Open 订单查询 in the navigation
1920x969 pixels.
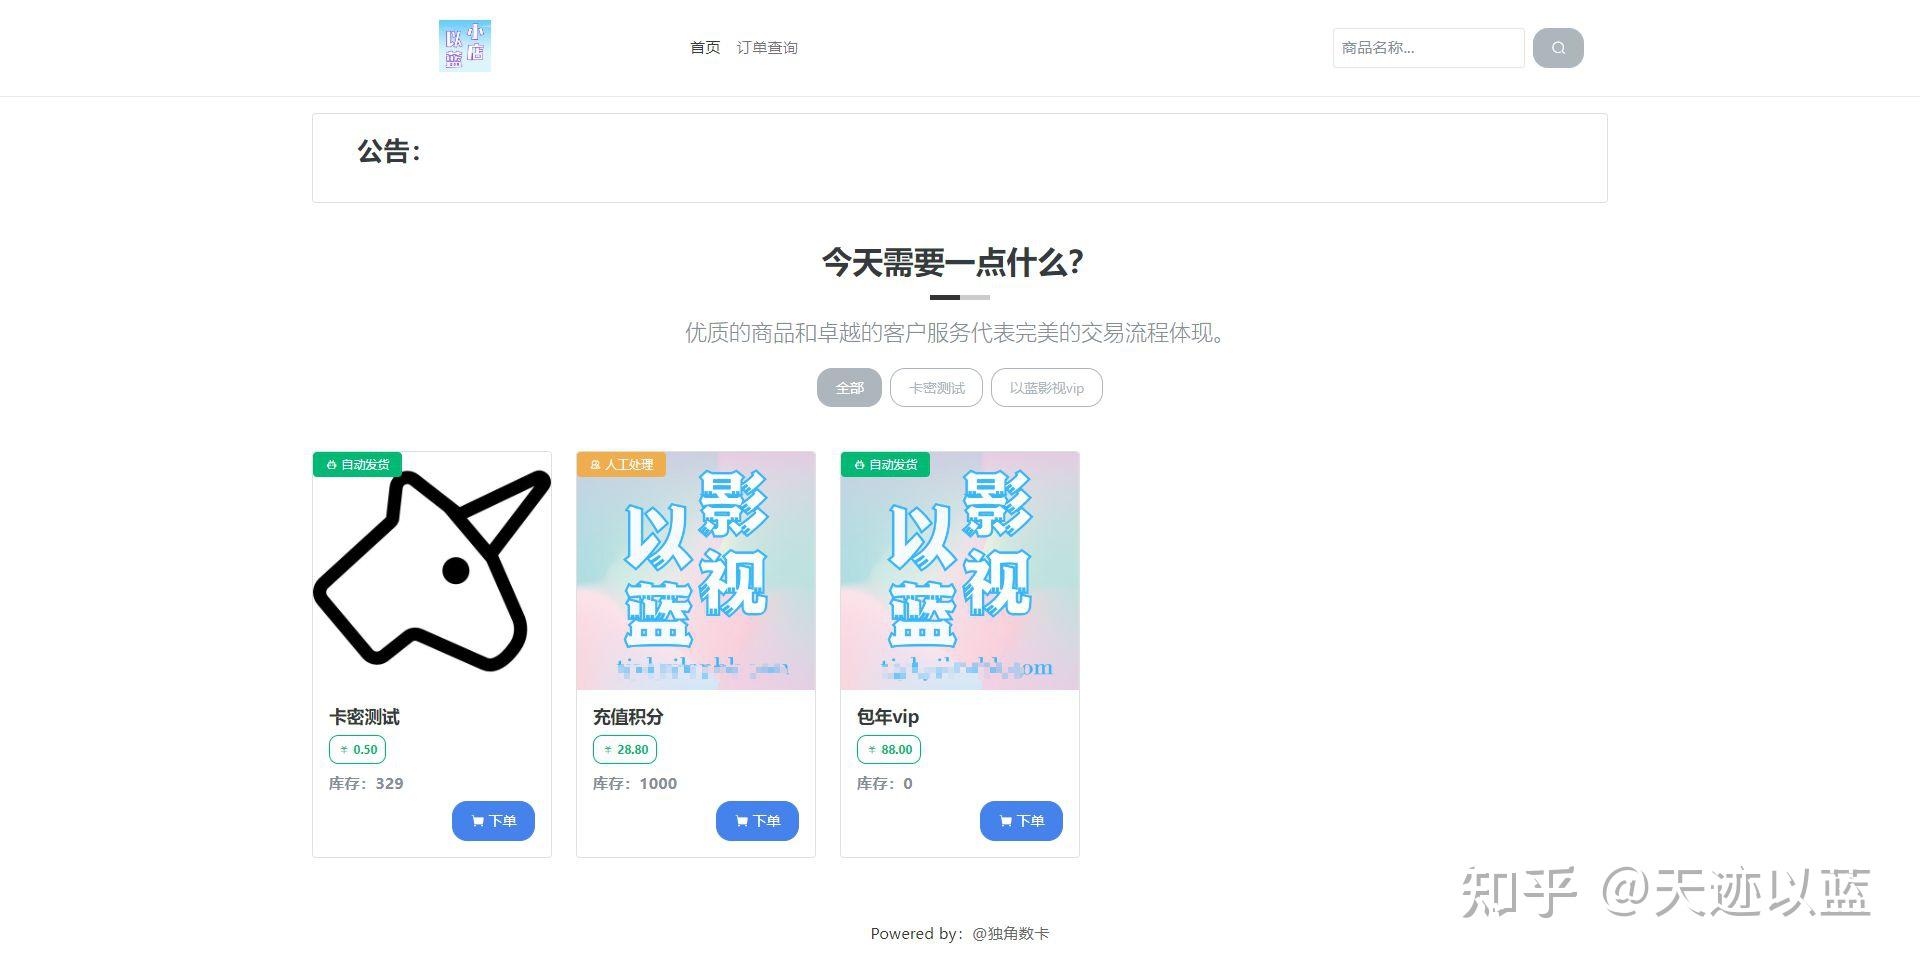pyautogui.click(x=767, y=48)
